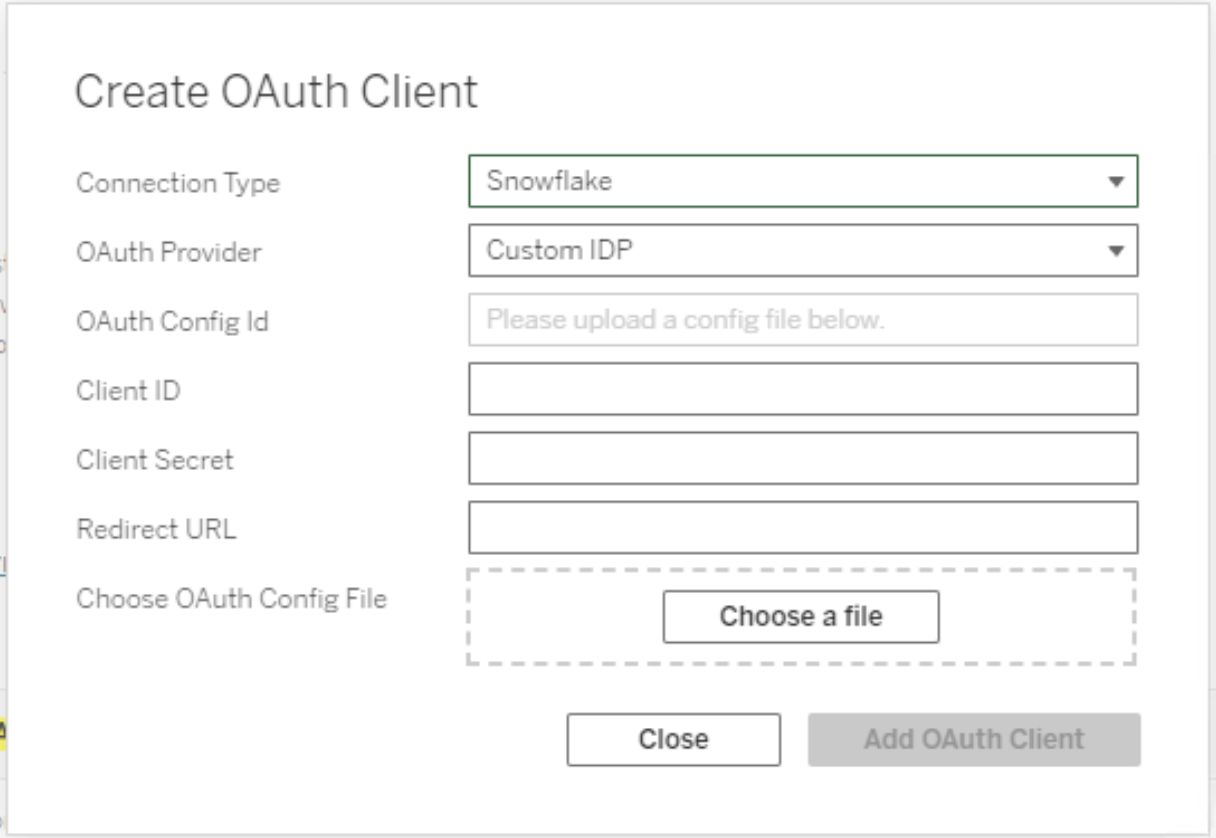Click the Client ID label text
Image resolution: width=1216 pixels, height=838 pixels.
[128, 391]
